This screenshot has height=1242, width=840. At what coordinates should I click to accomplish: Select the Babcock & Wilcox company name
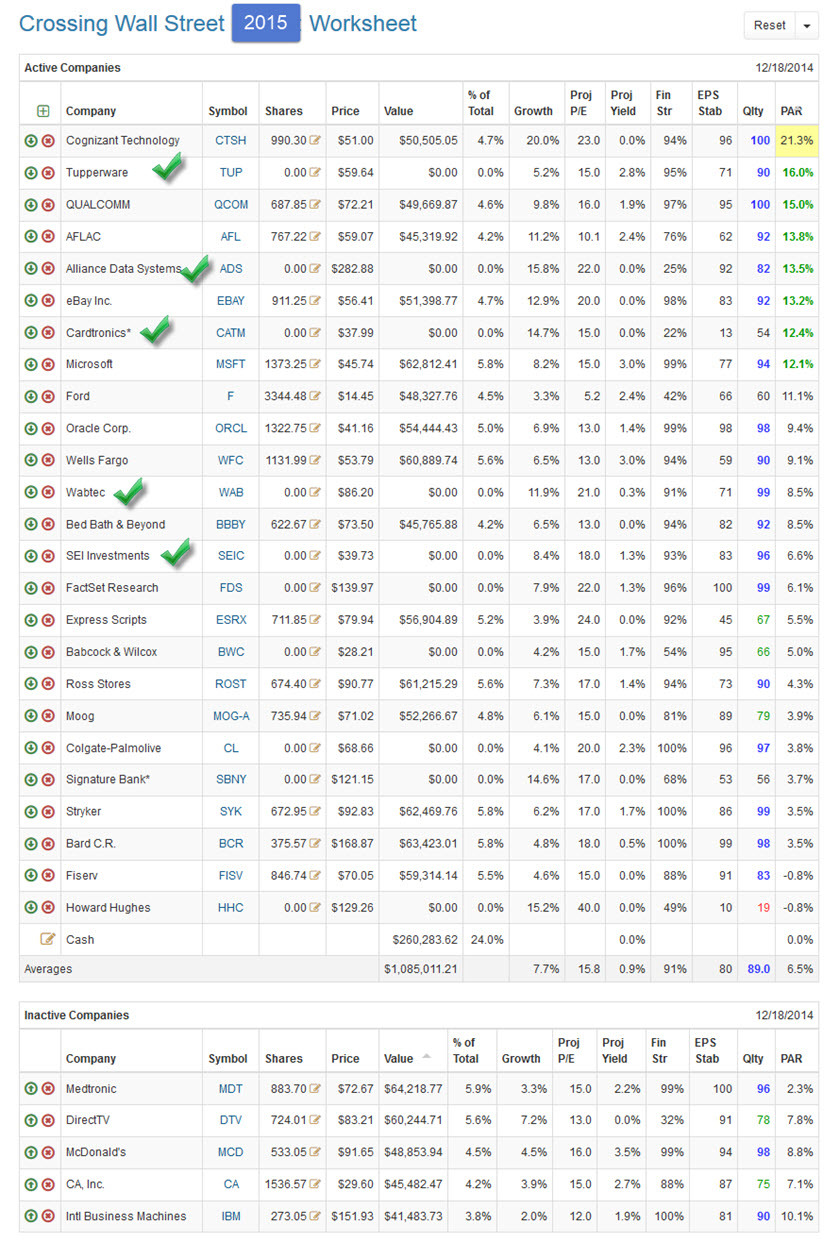(112, 652)
